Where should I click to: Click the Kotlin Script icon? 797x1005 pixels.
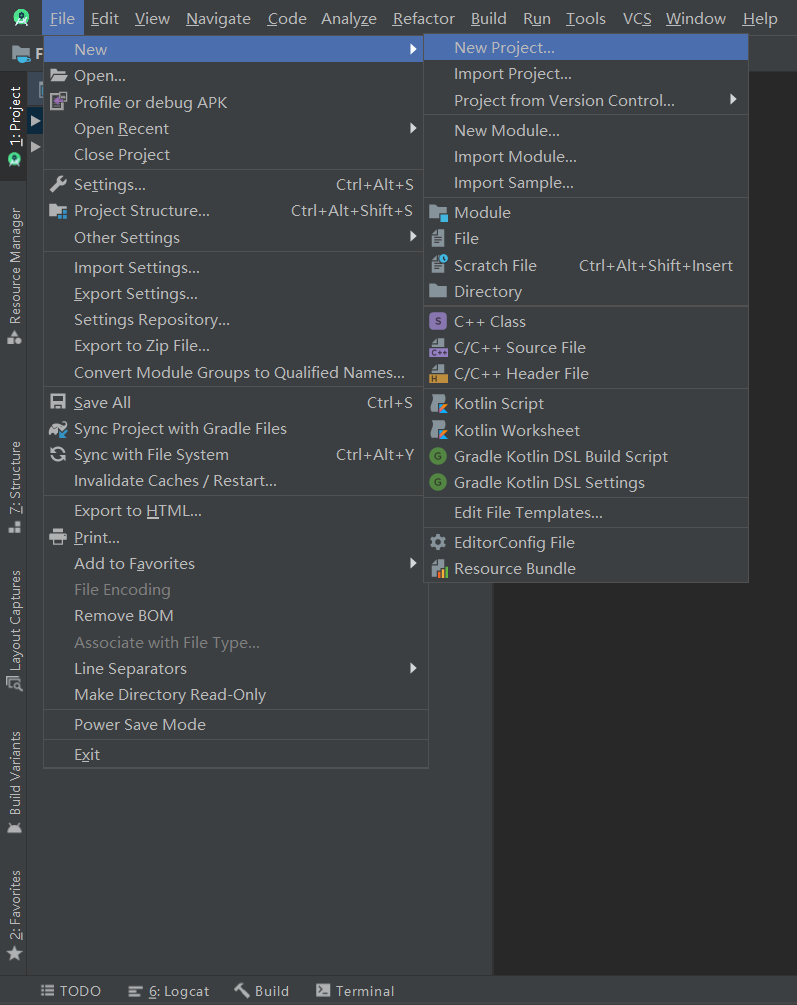click(439, 404)
